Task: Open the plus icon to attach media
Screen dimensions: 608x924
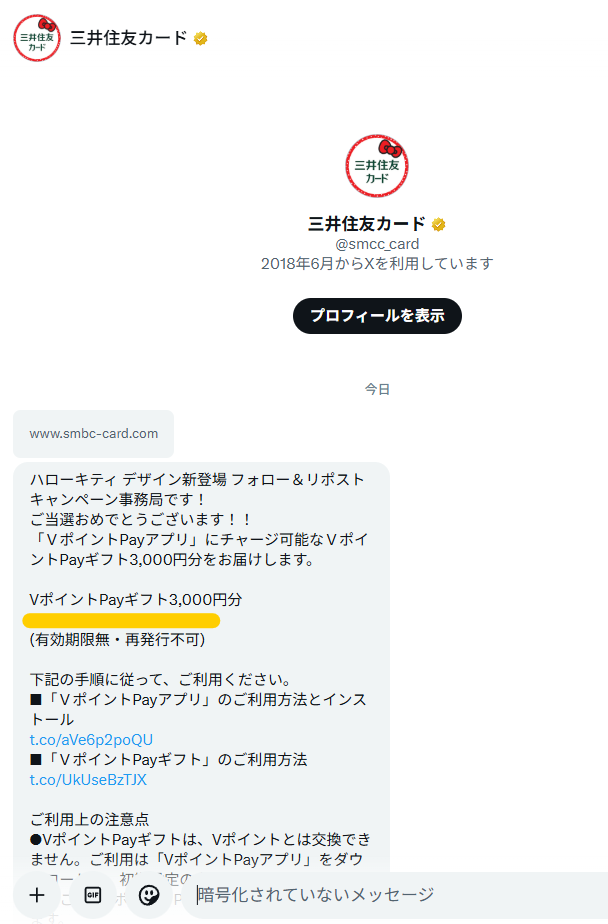Action: tap(37, 895)
